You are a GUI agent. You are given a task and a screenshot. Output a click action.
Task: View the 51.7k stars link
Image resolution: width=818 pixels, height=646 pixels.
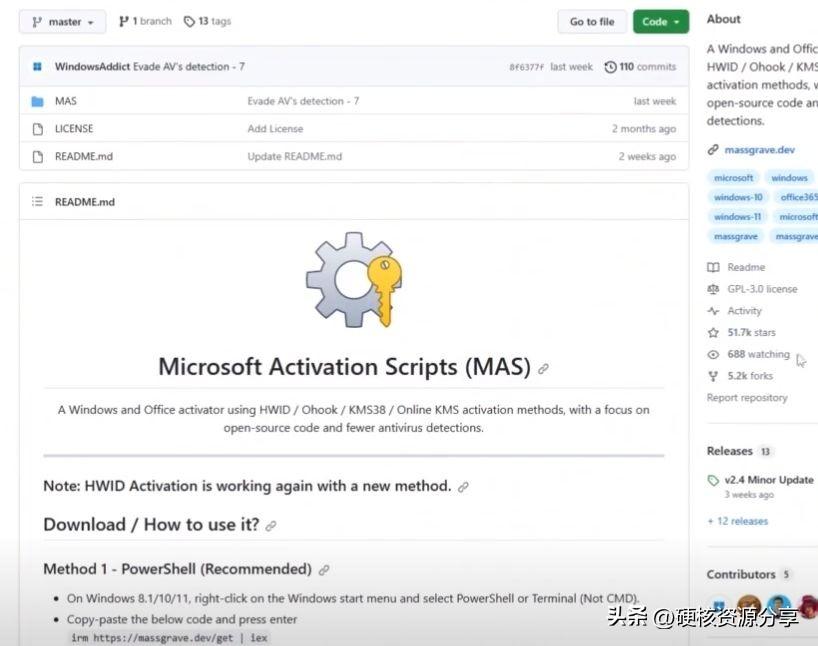pyautogui.click(x=752, y=332)
